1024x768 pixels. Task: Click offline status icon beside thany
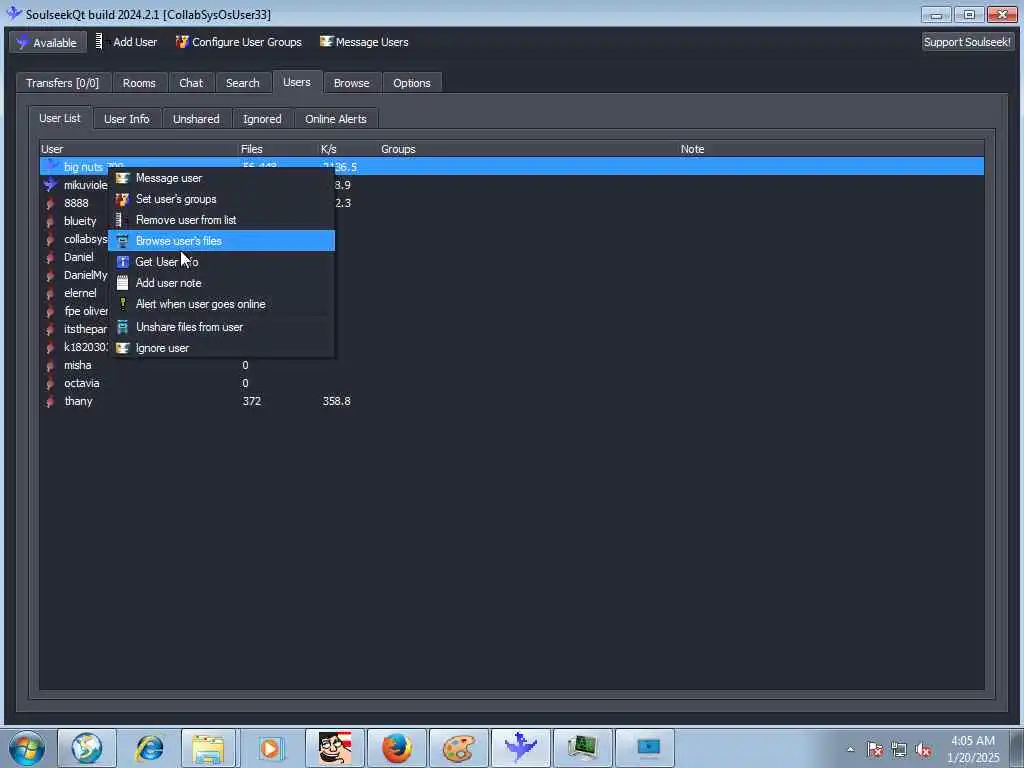[50, 401]
